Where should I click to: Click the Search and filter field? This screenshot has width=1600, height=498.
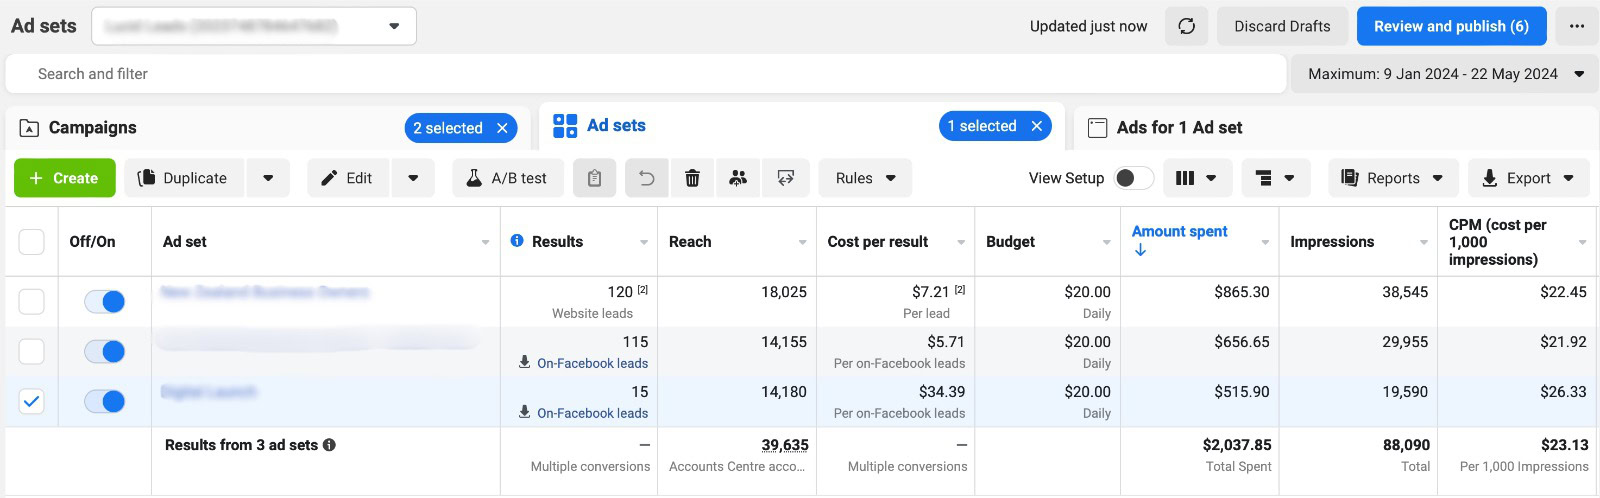point(646,74)
